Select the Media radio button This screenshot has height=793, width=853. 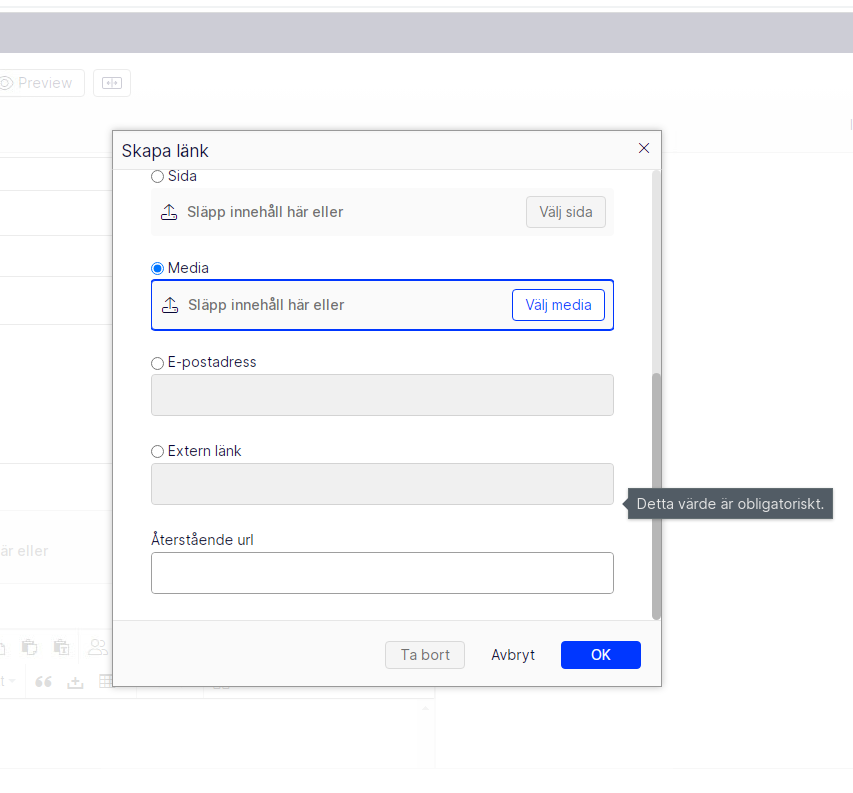coord(157,269)
